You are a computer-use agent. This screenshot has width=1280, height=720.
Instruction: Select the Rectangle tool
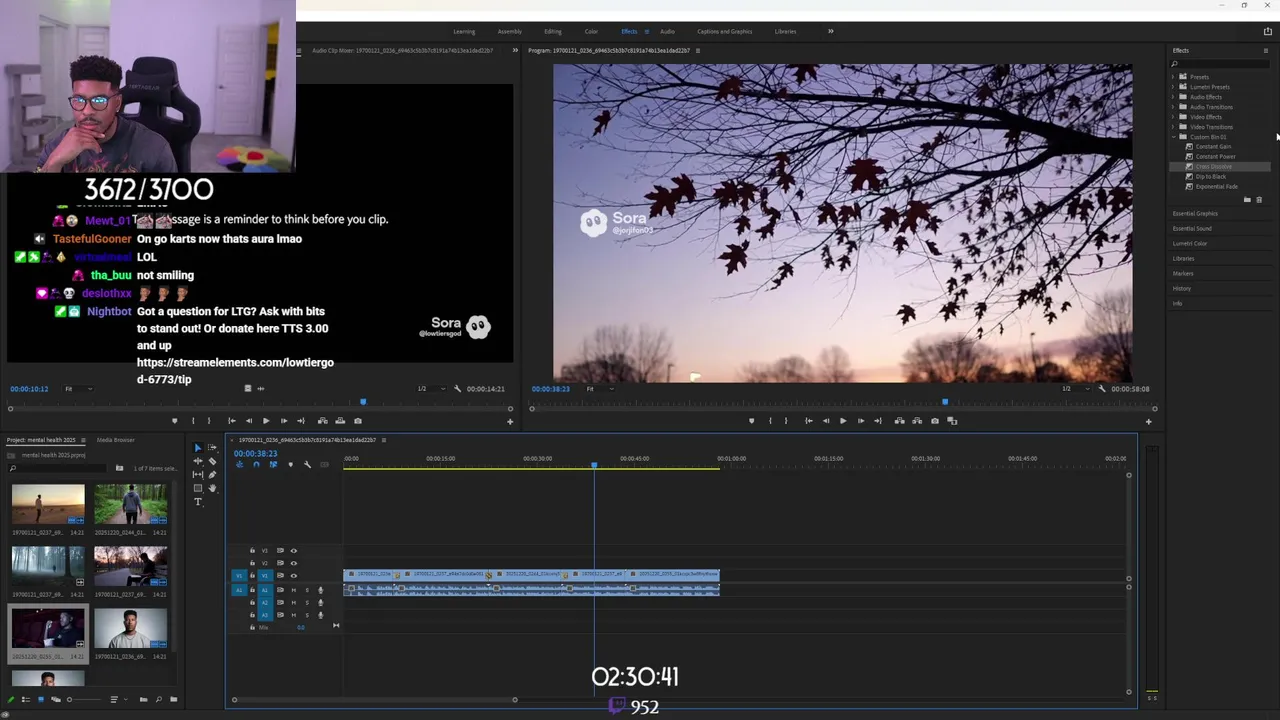coord(198,488)
